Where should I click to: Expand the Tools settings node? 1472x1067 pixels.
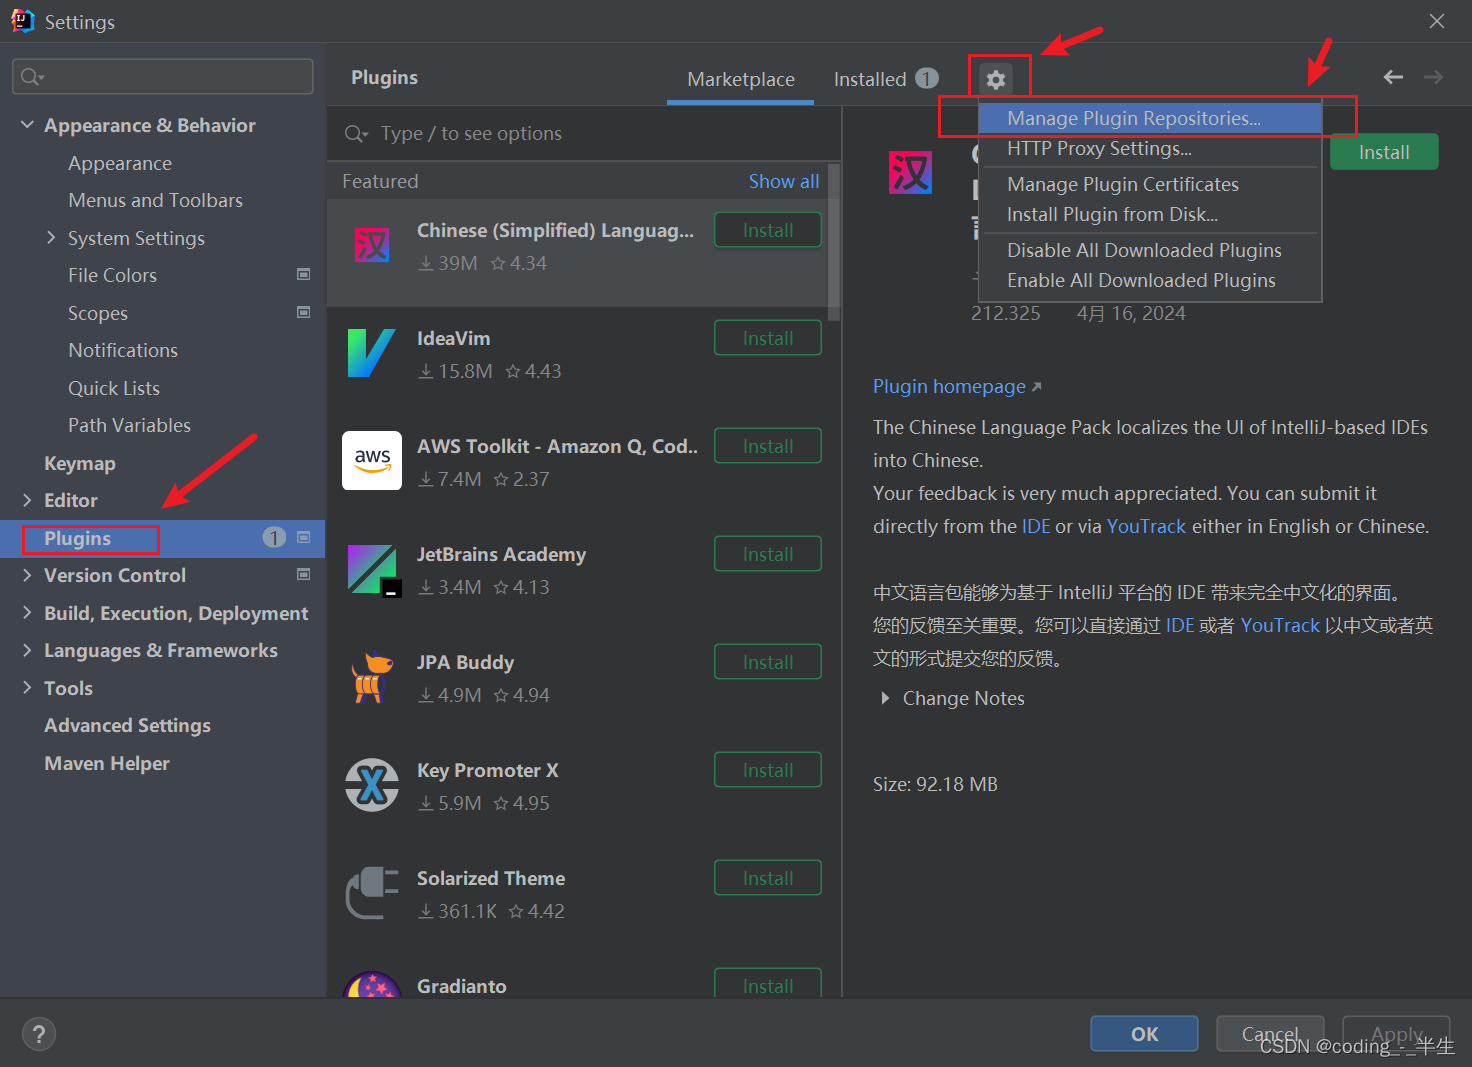[x=27, y=688]
